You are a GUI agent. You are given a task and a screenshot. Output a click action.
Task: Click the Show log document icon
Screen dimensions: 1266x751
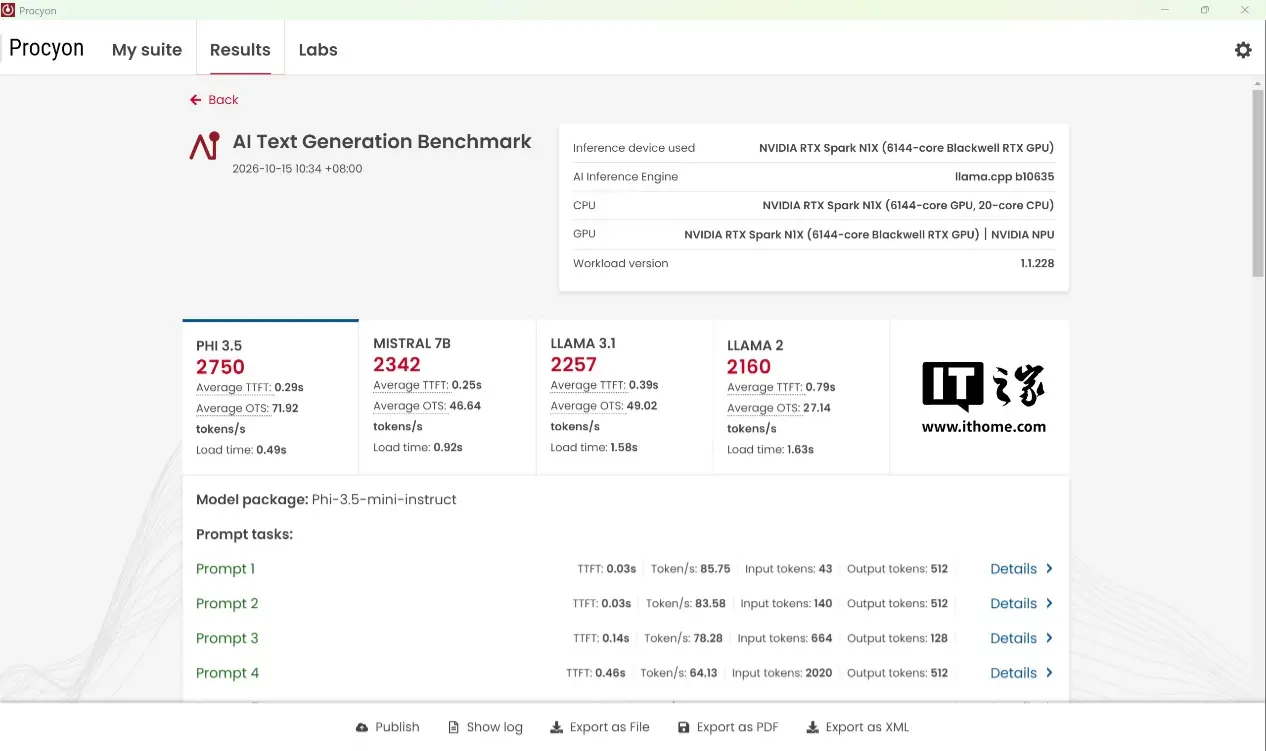[454, 728]
